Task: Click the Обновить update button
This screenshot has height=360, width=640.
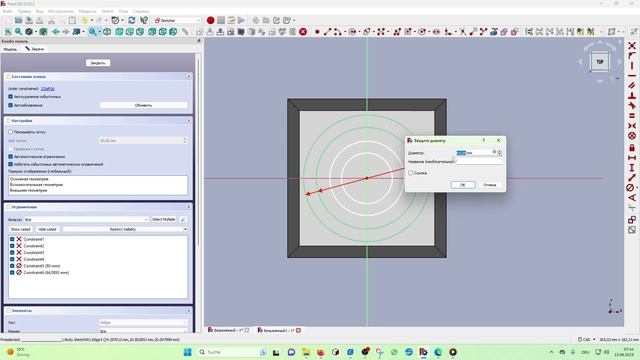Action: coord(143,105)
